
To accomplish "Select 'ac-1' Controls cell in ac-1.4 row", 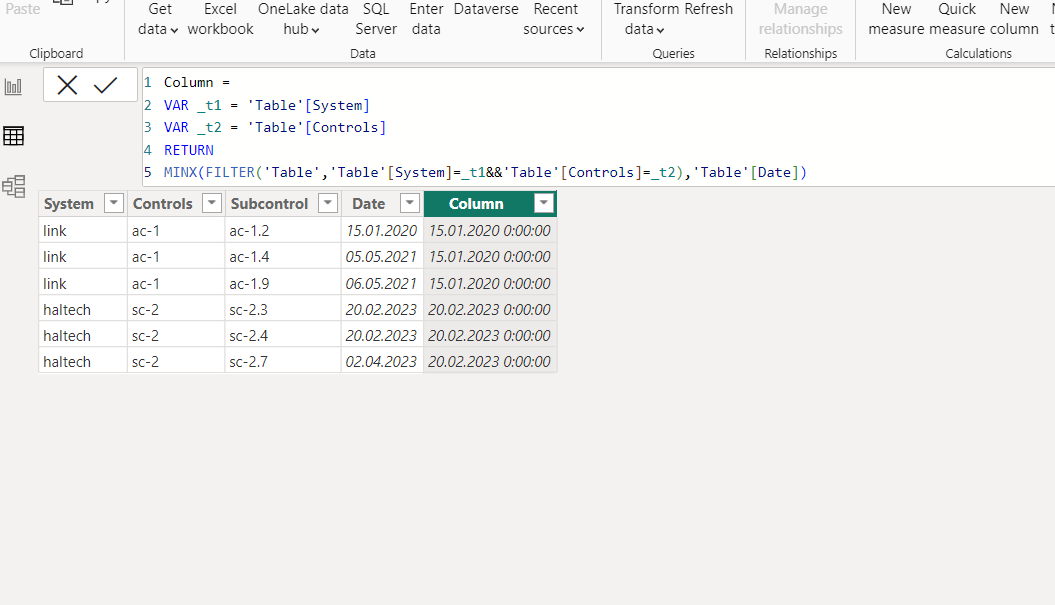I will [176, 256].
